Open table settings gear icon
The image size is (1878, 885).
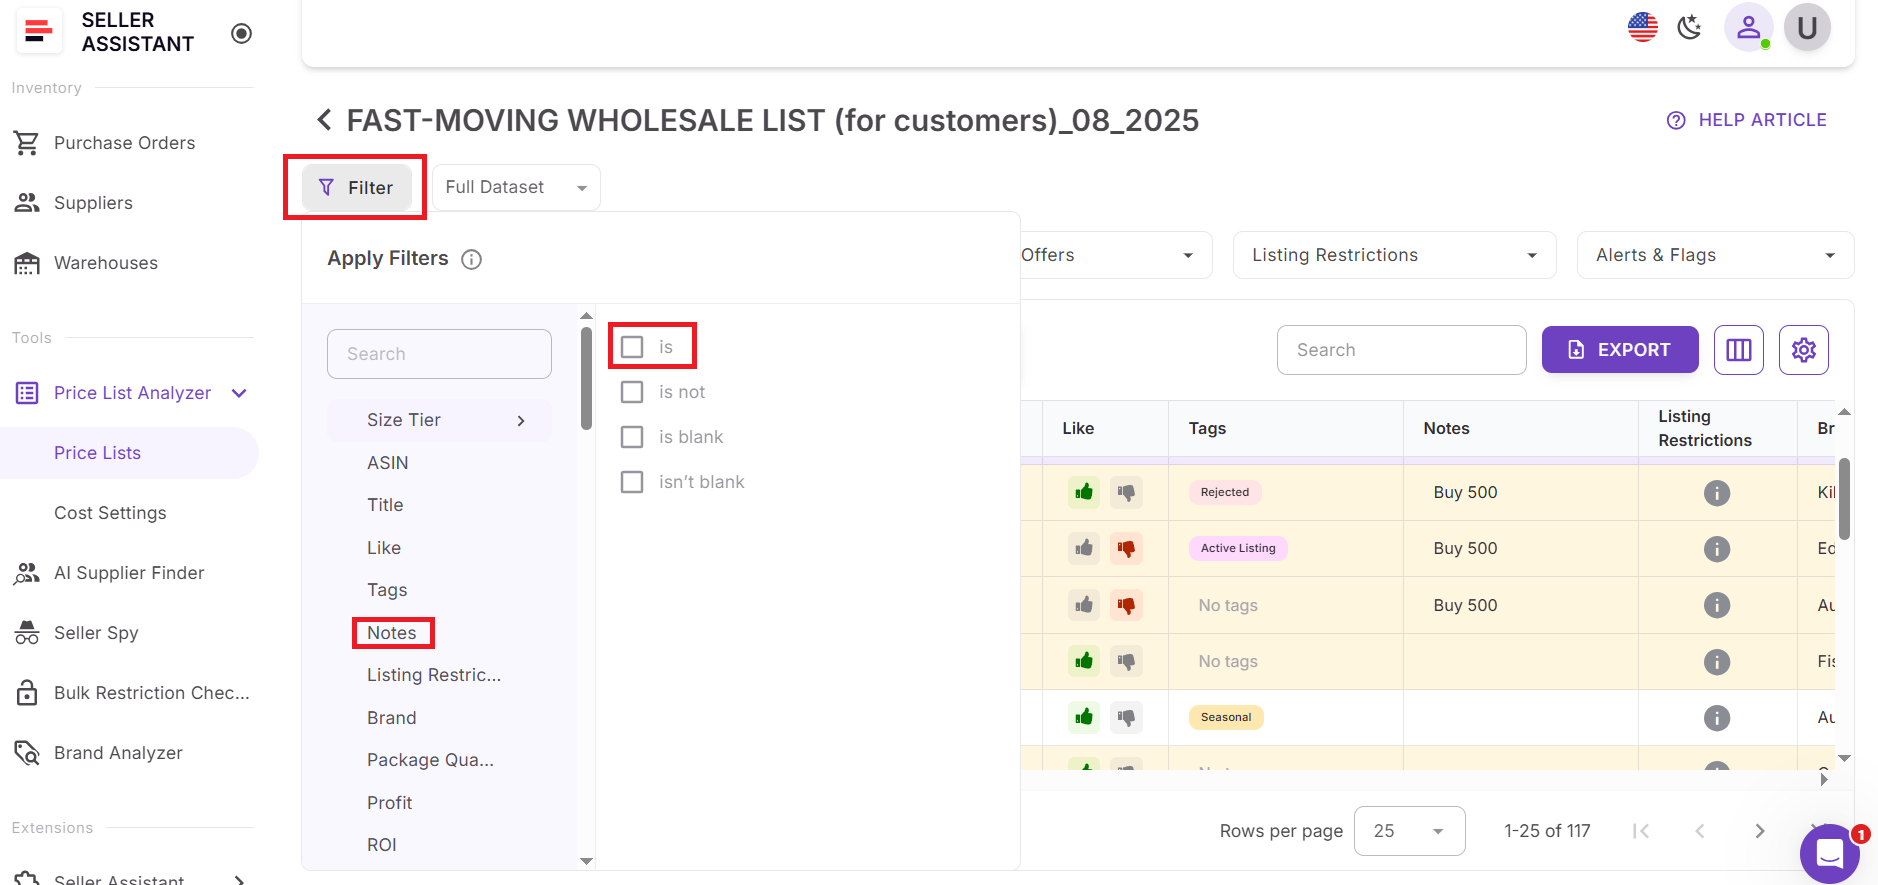(x=1803, y=350)
